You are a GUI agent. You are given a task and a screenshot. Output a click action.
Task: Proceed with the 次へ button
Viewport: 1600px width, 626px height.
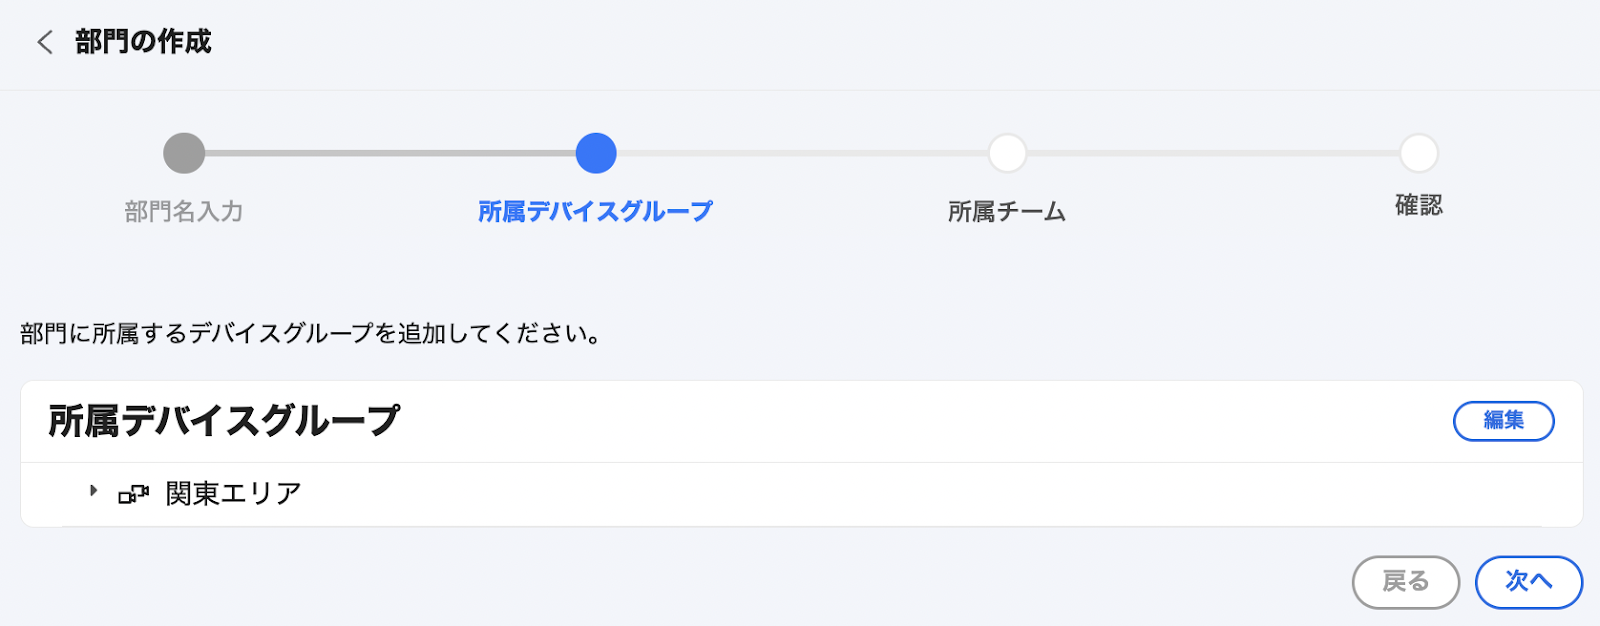click(1529, 582)
